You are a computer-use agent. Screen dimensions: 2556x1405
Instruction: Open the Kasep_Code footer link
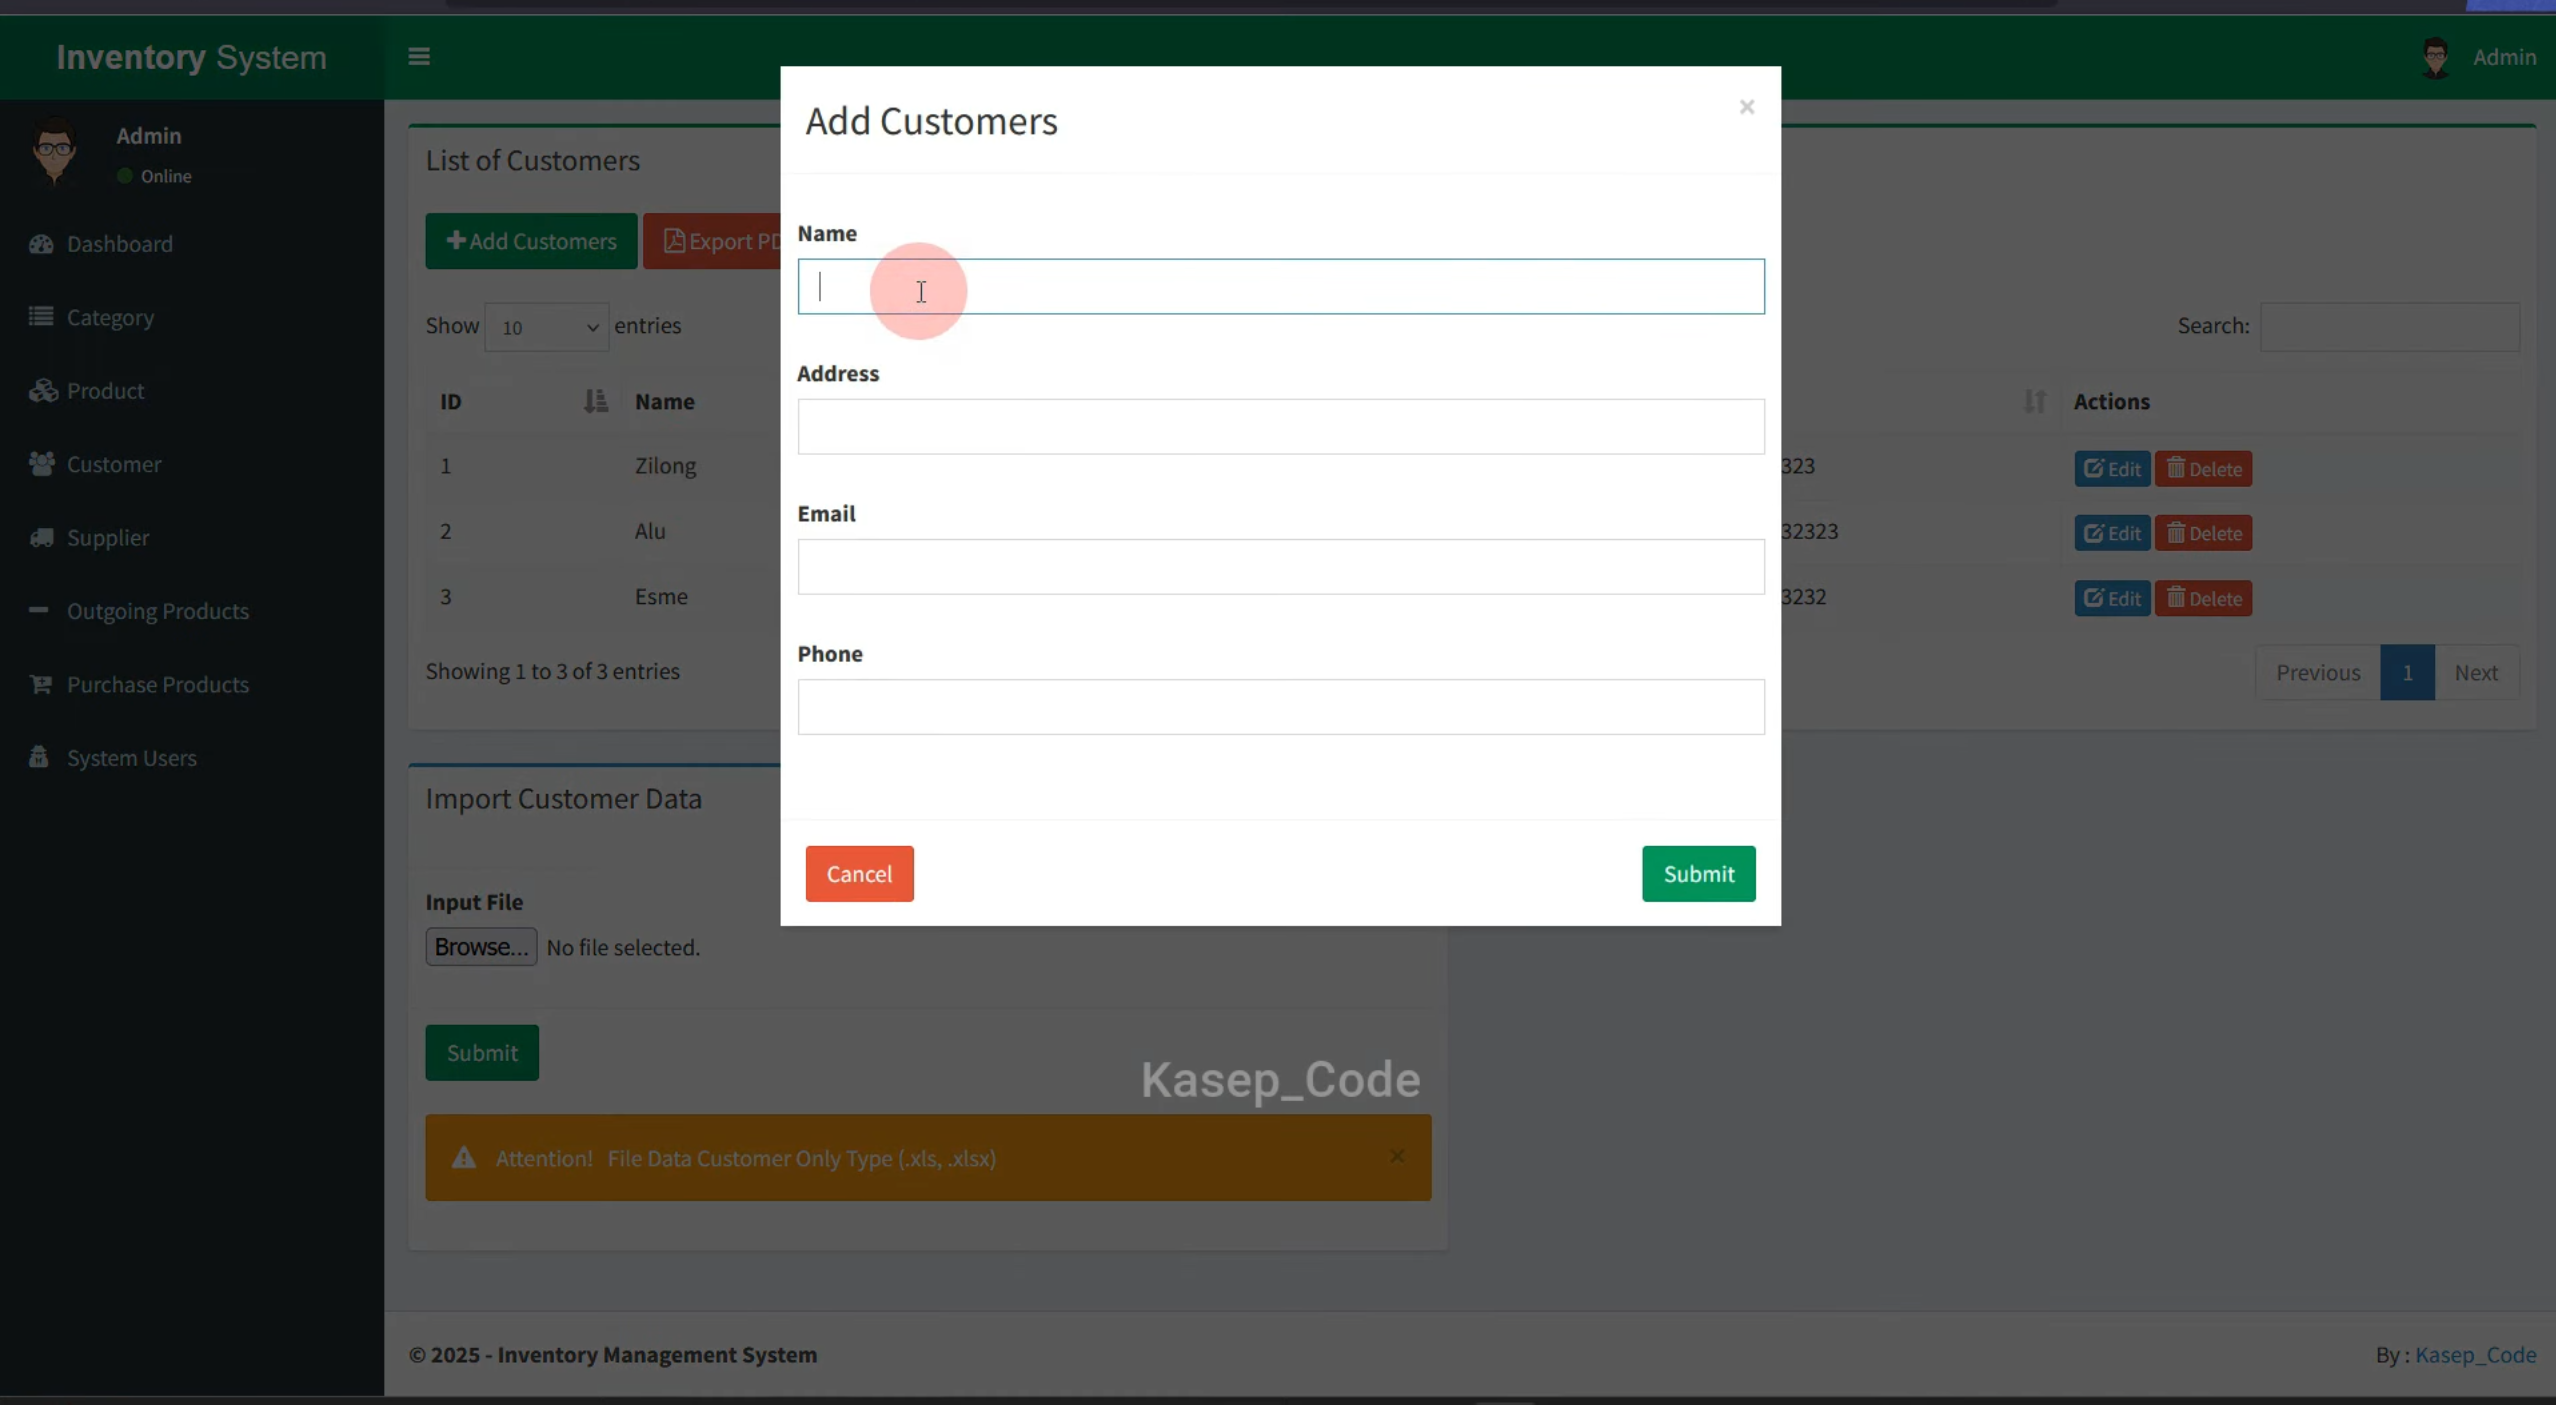coord(2475,1355)
